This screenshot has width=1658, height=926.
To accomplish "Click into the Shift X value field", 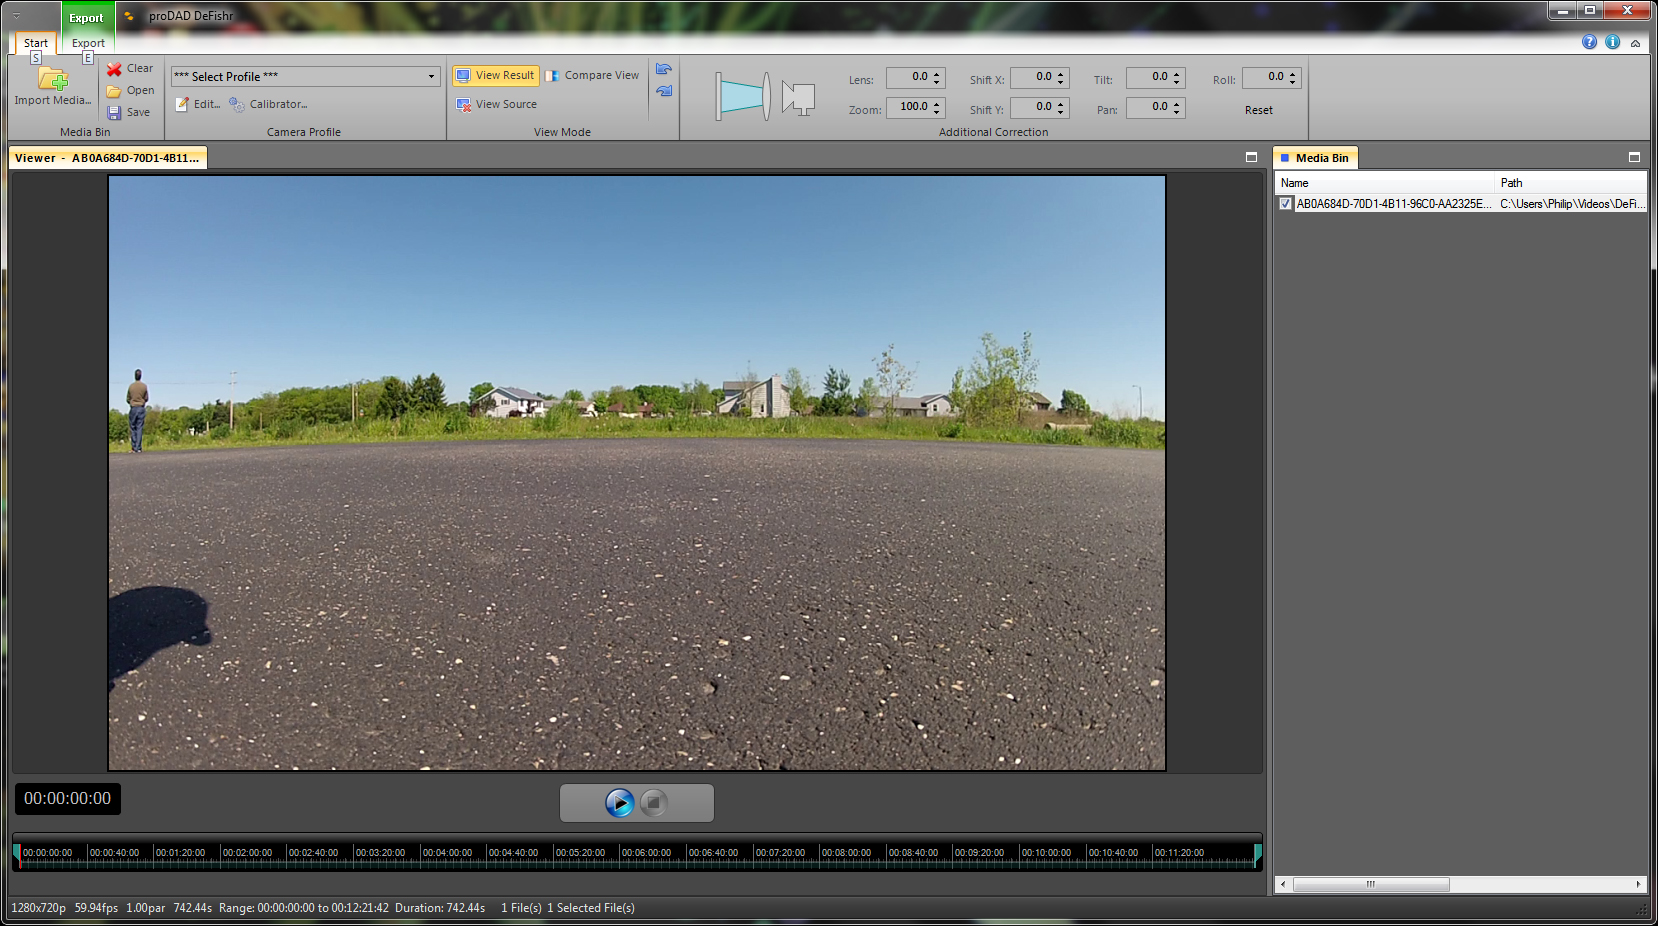I will pyautogui.click(x=1032, y=77).
